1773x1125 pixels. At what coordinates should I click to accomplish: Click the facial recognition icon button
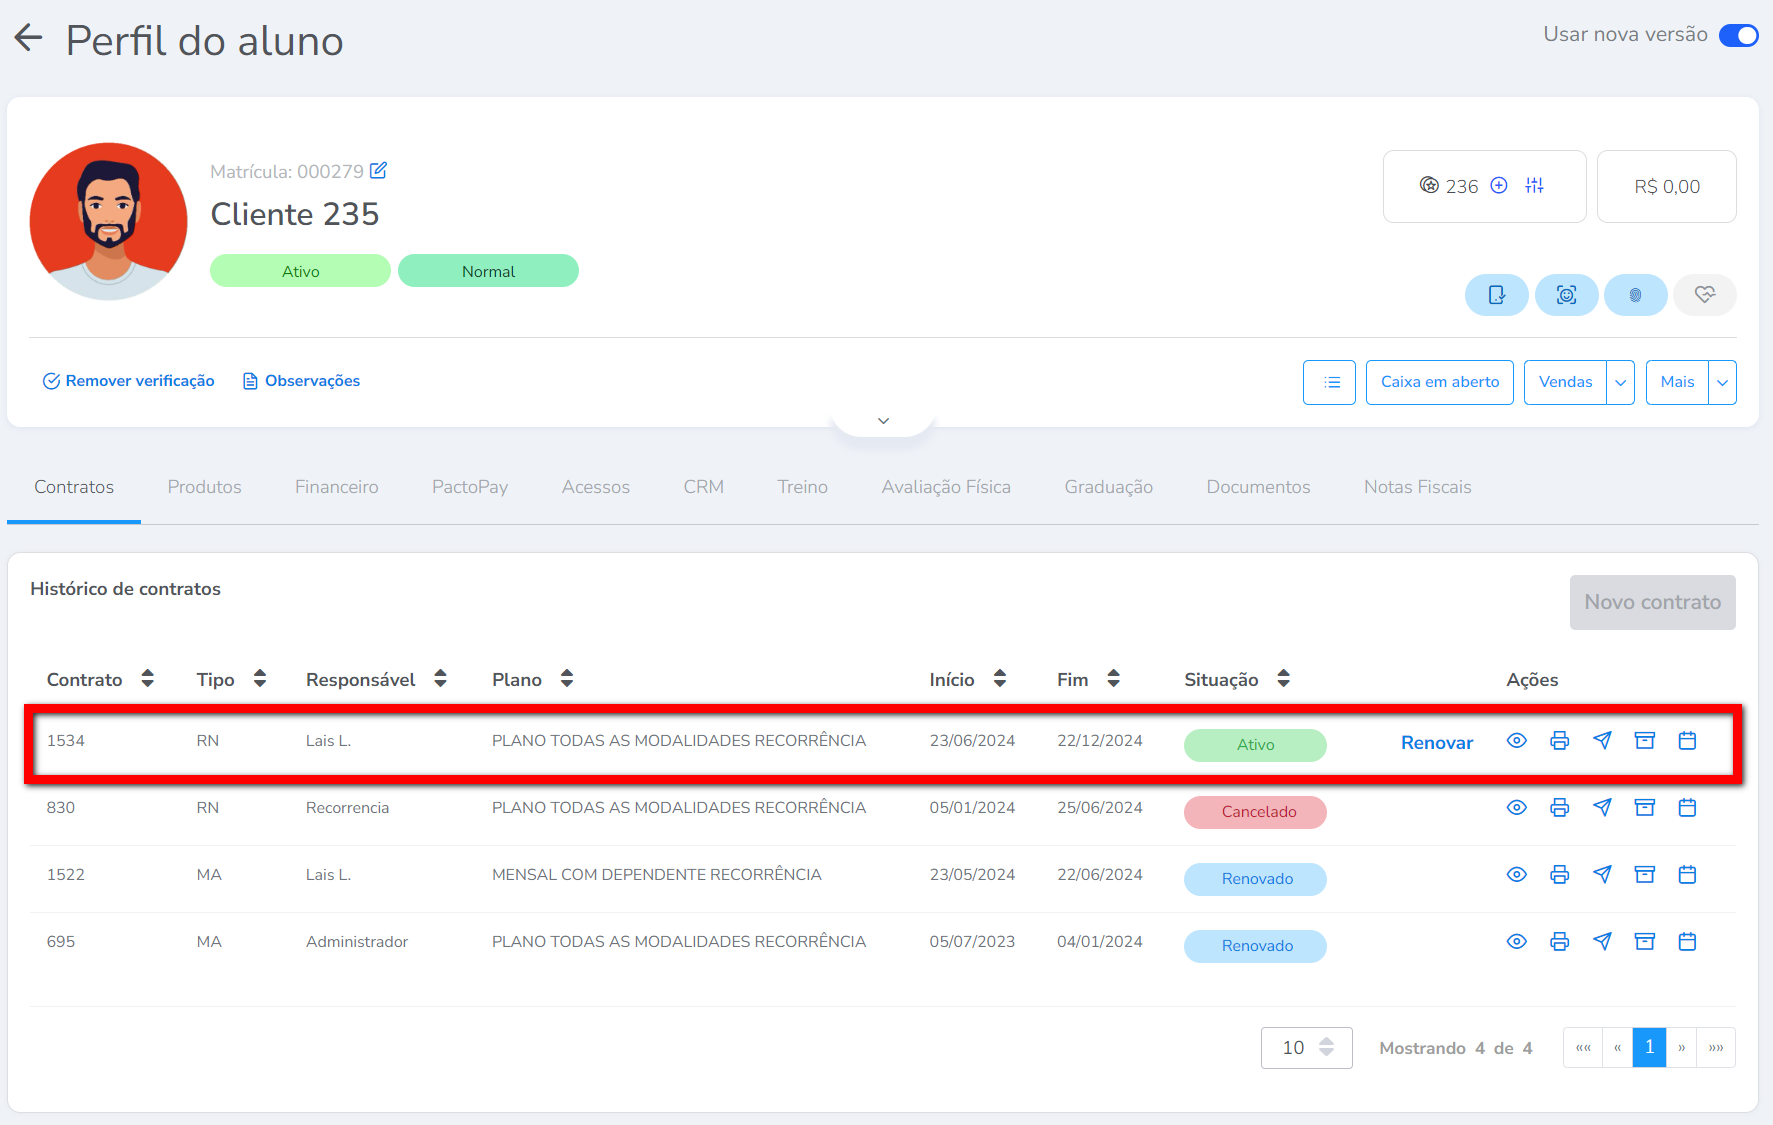click(1566, 295)
